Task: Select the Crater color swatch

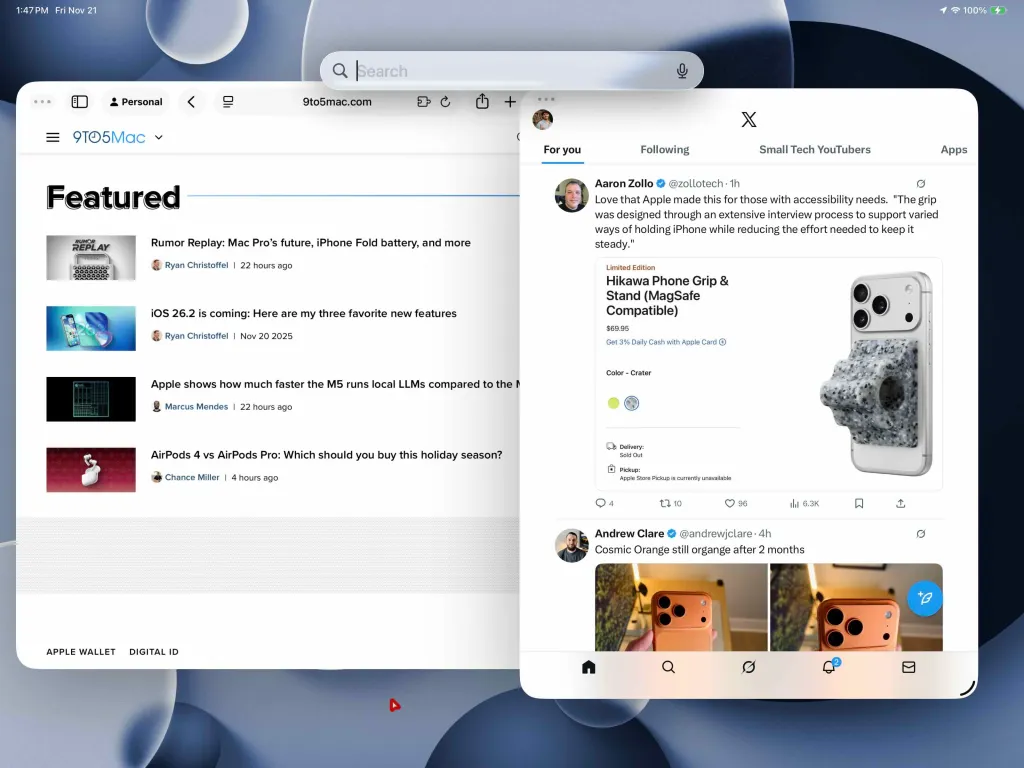Action: click(631, 404)
